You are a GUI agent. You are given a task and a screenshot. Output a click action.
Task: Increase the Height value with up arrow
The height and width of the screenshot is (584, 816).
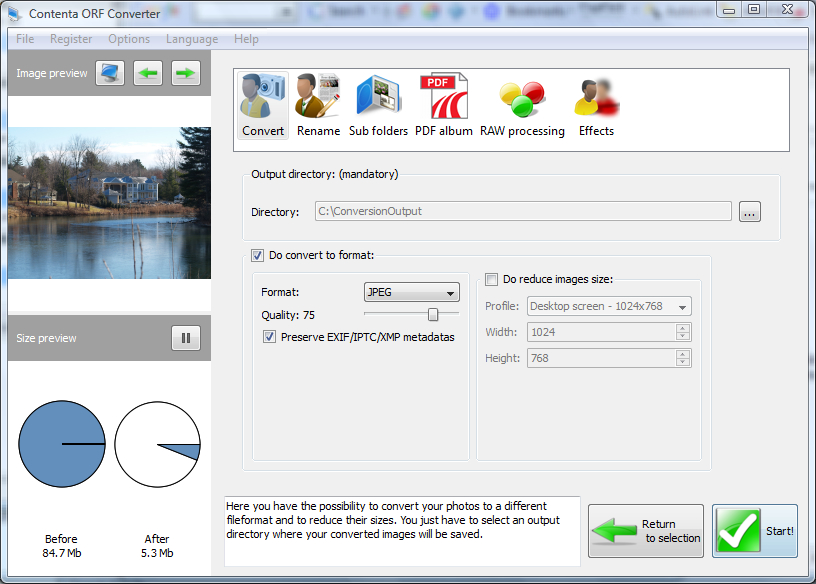point(683,354)
